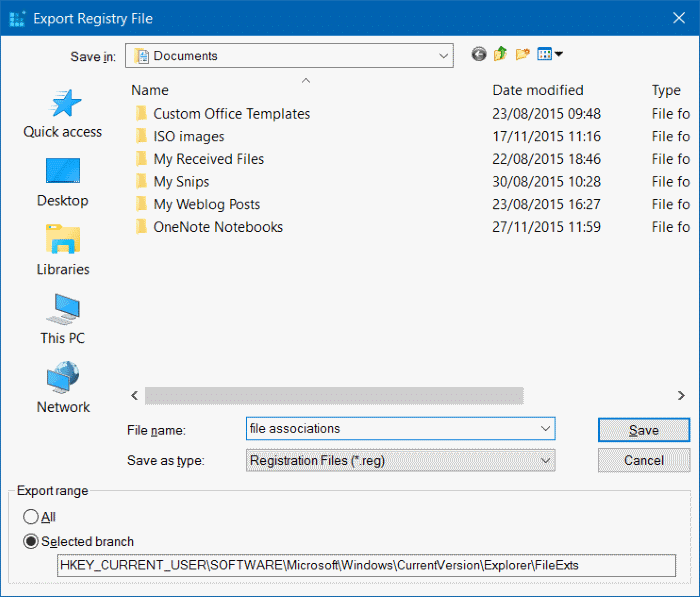
Task: Click the right scroll arrow
Action: pyautogui.click(x=681, y=396)
